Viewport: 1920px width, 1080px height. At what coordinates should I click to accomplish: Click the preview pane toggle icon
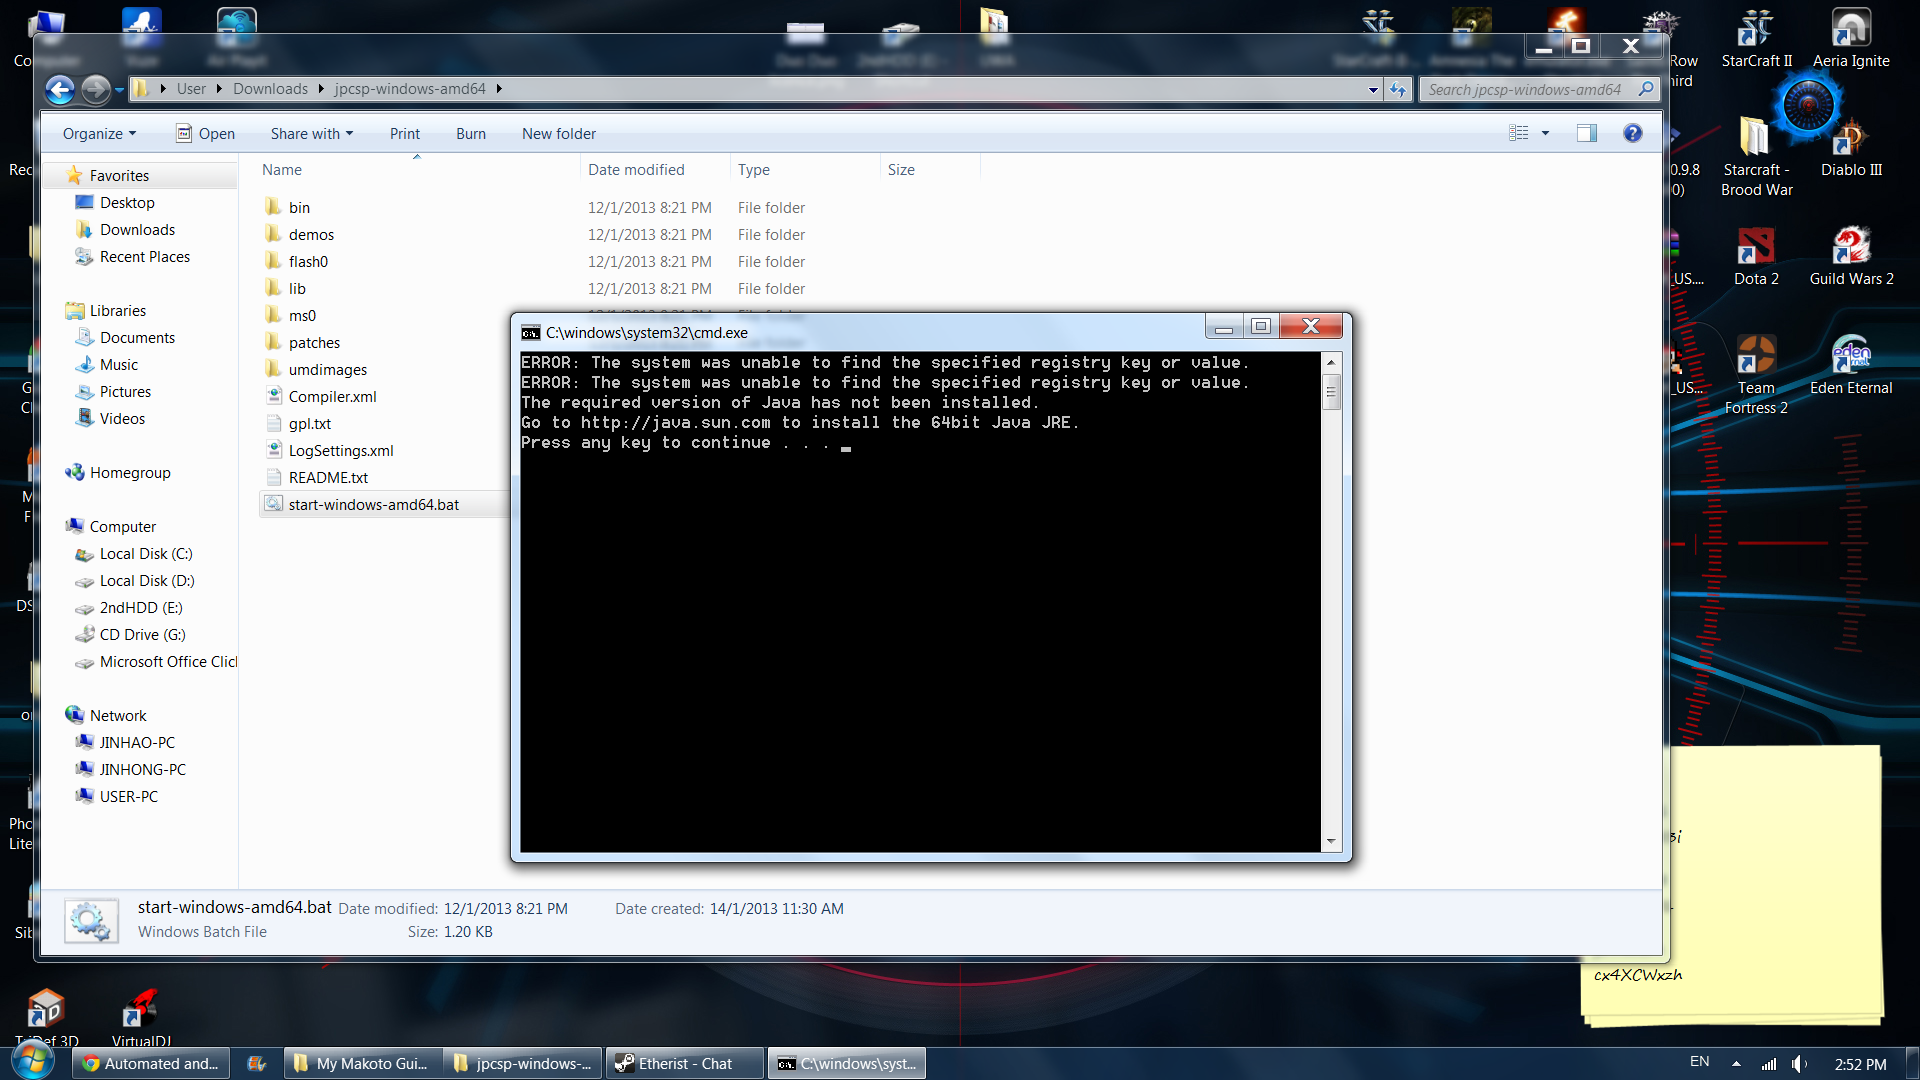point(1586,133)
